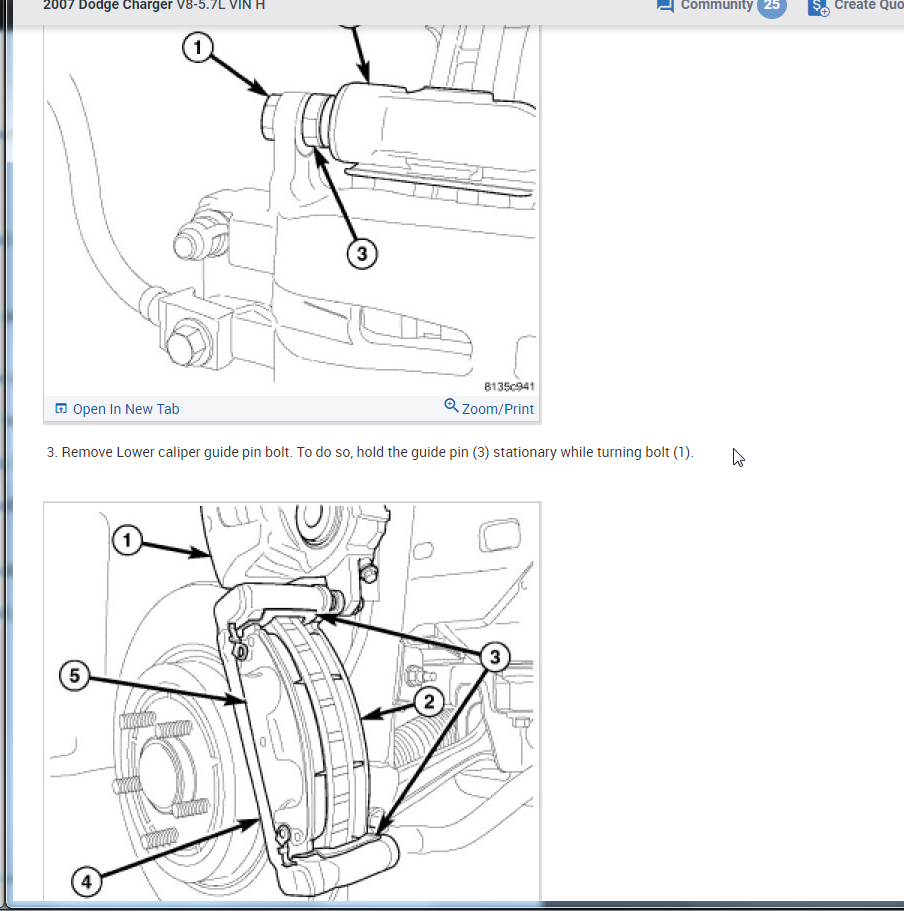904x911 pixels.
Task: Click the Create Quote dollar icon
Action: 819,7
